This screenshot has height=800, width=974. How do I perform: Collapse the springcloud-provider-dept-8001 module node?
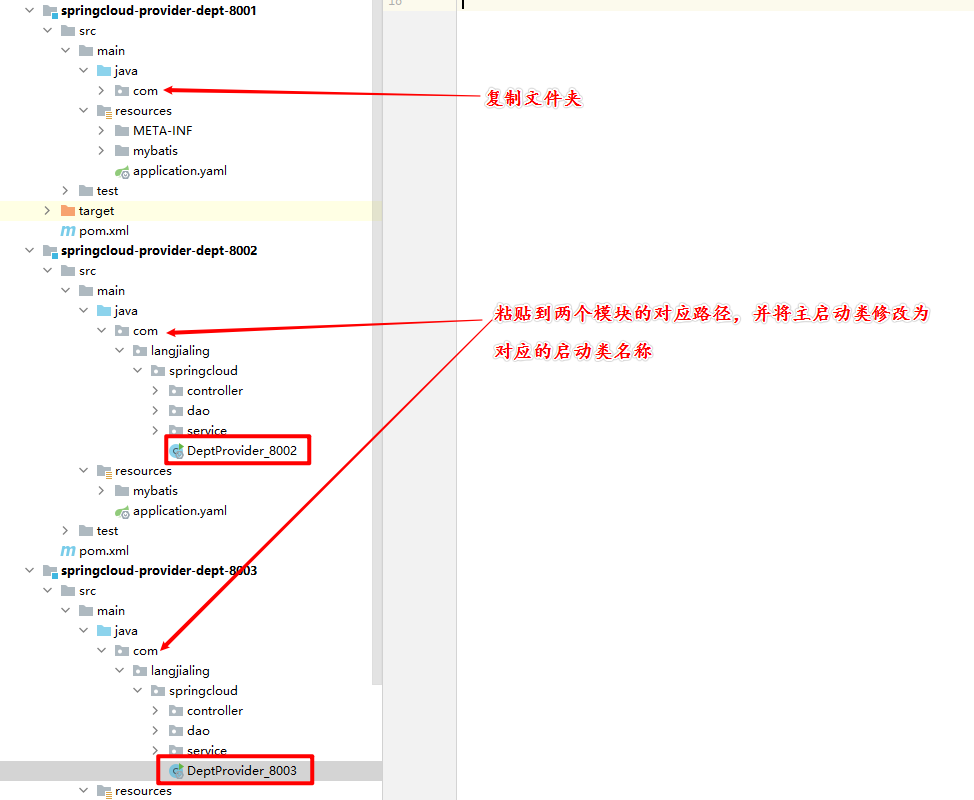(29, 11)
